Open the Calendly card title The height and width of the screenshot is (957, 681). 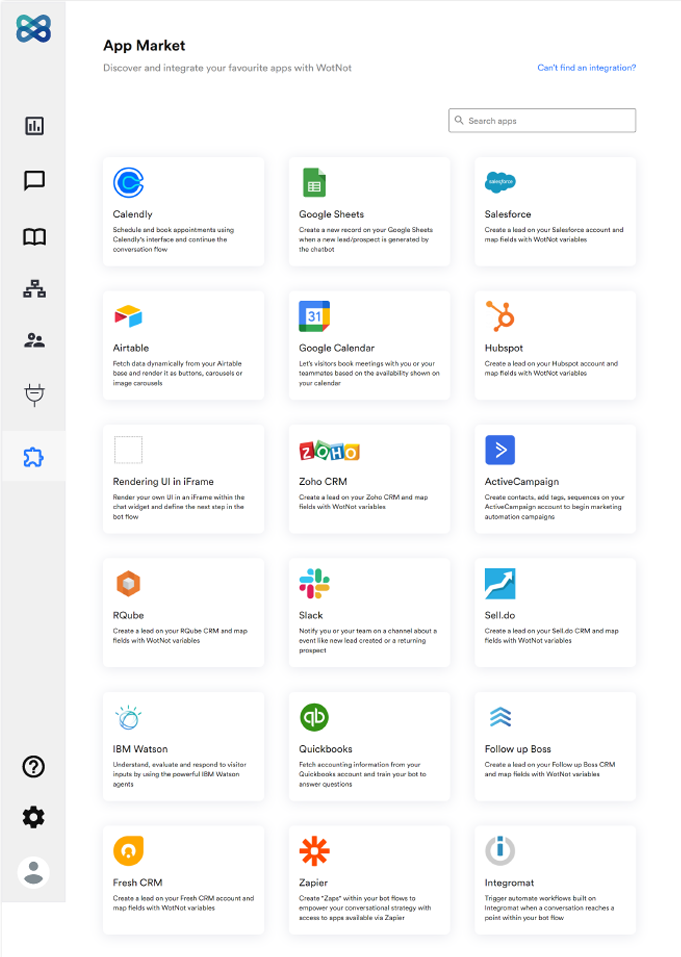(132, 214)
